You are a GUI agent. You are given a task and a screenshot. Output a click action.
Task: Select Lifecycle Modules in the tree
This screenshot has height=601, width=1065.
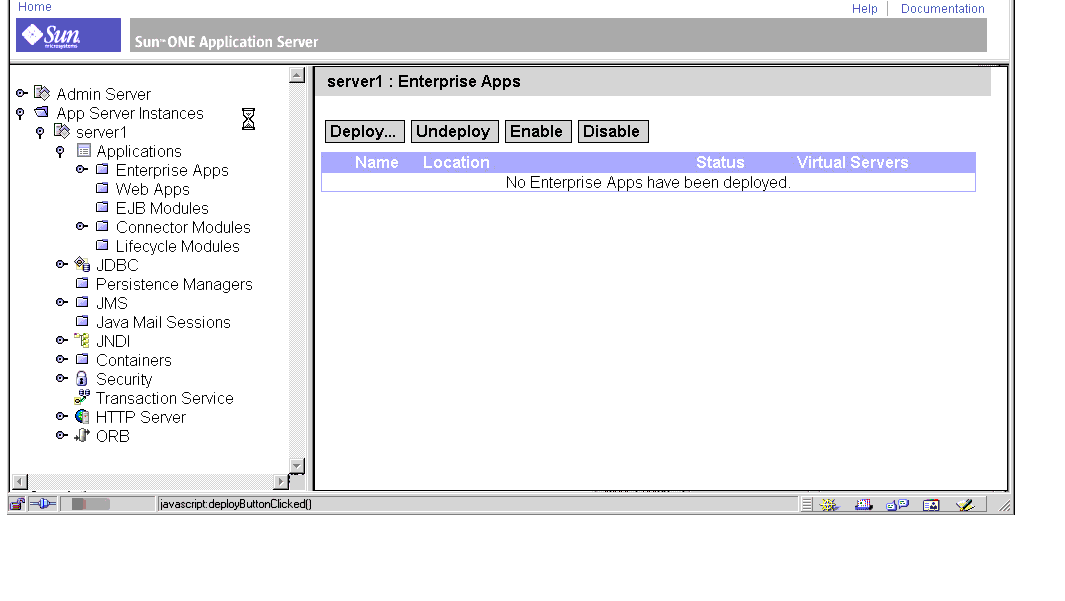[x=177, y=246]
